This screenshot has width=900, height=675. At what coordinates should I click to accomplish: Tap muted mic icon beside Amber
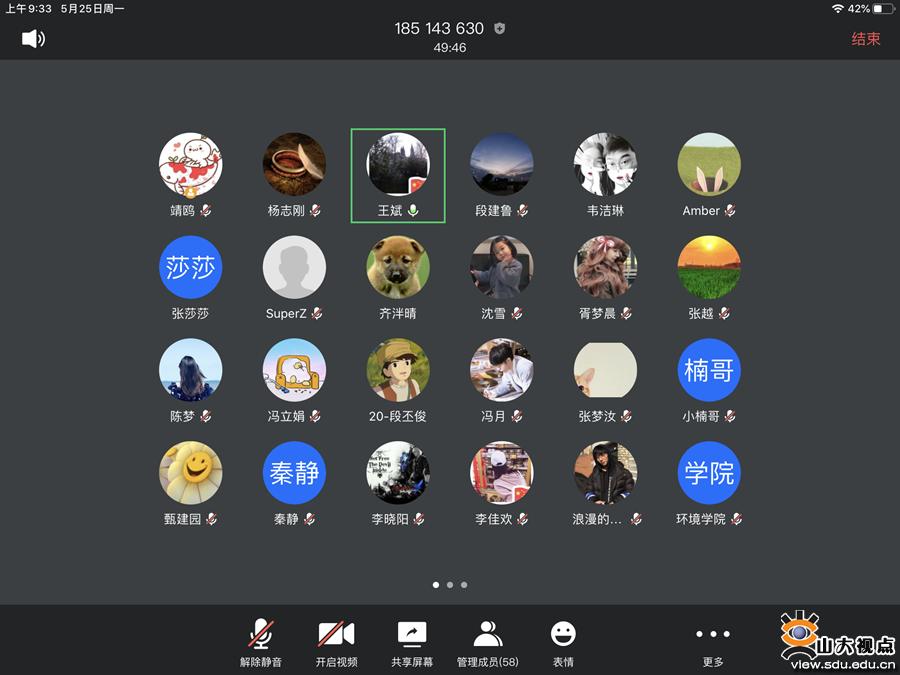730,211
